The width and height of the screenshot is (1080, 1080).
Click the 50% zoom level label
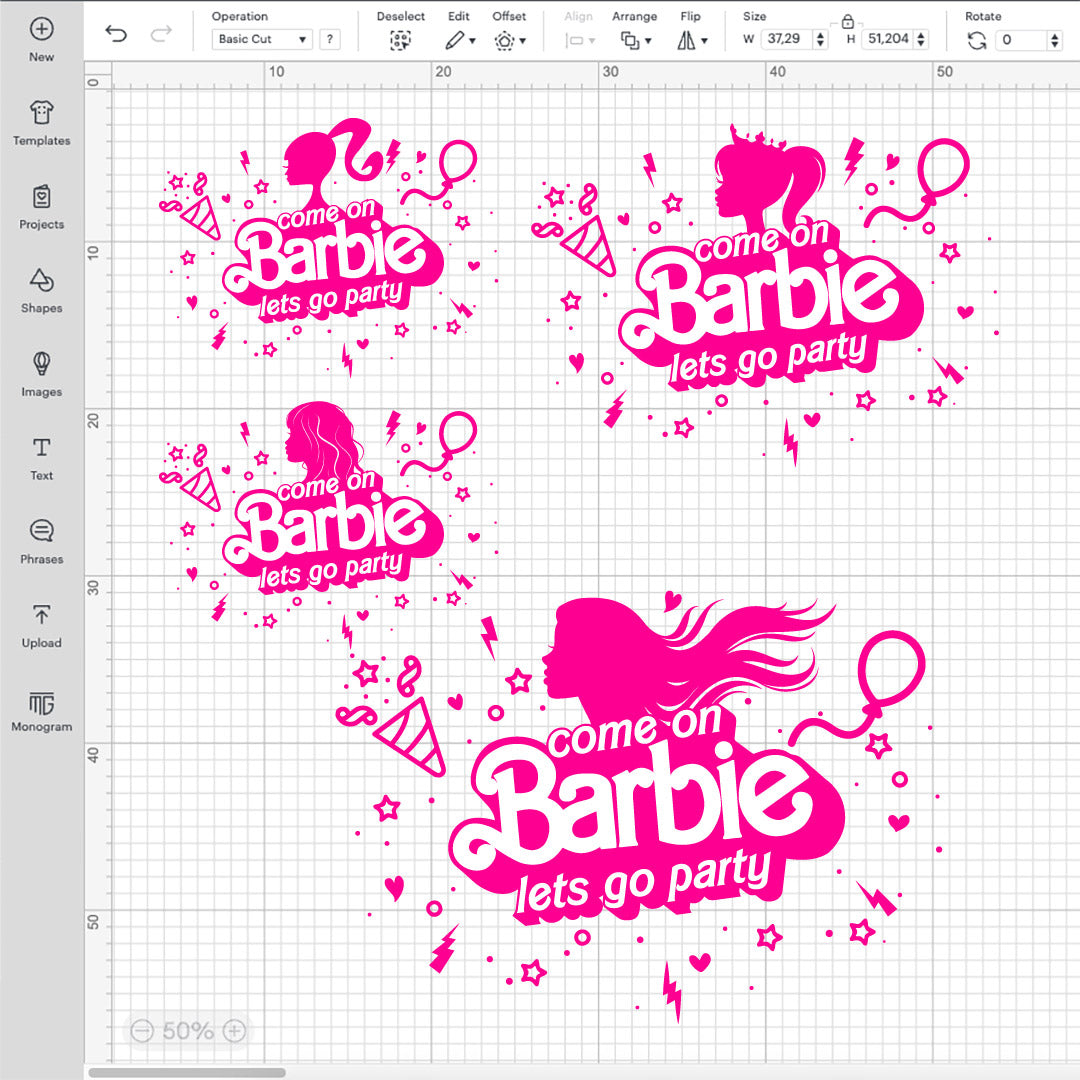pyautogui.click(x=188, y=1031)
